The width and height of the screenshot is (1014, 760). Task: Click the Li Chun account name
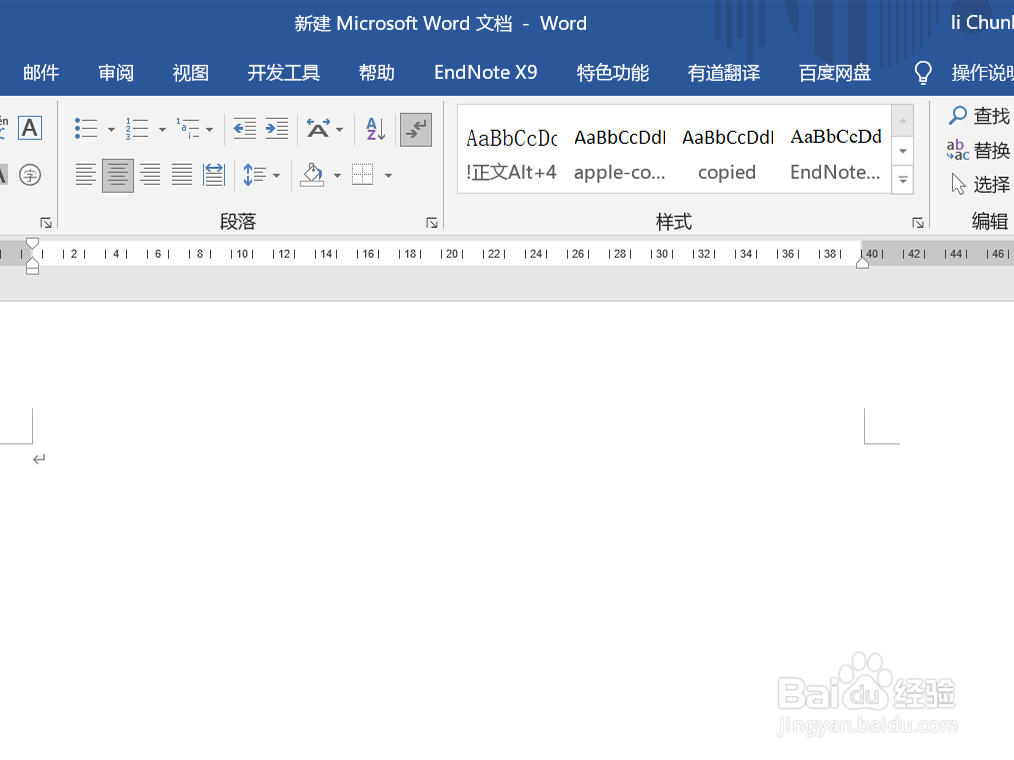click(x=981, y=23)
